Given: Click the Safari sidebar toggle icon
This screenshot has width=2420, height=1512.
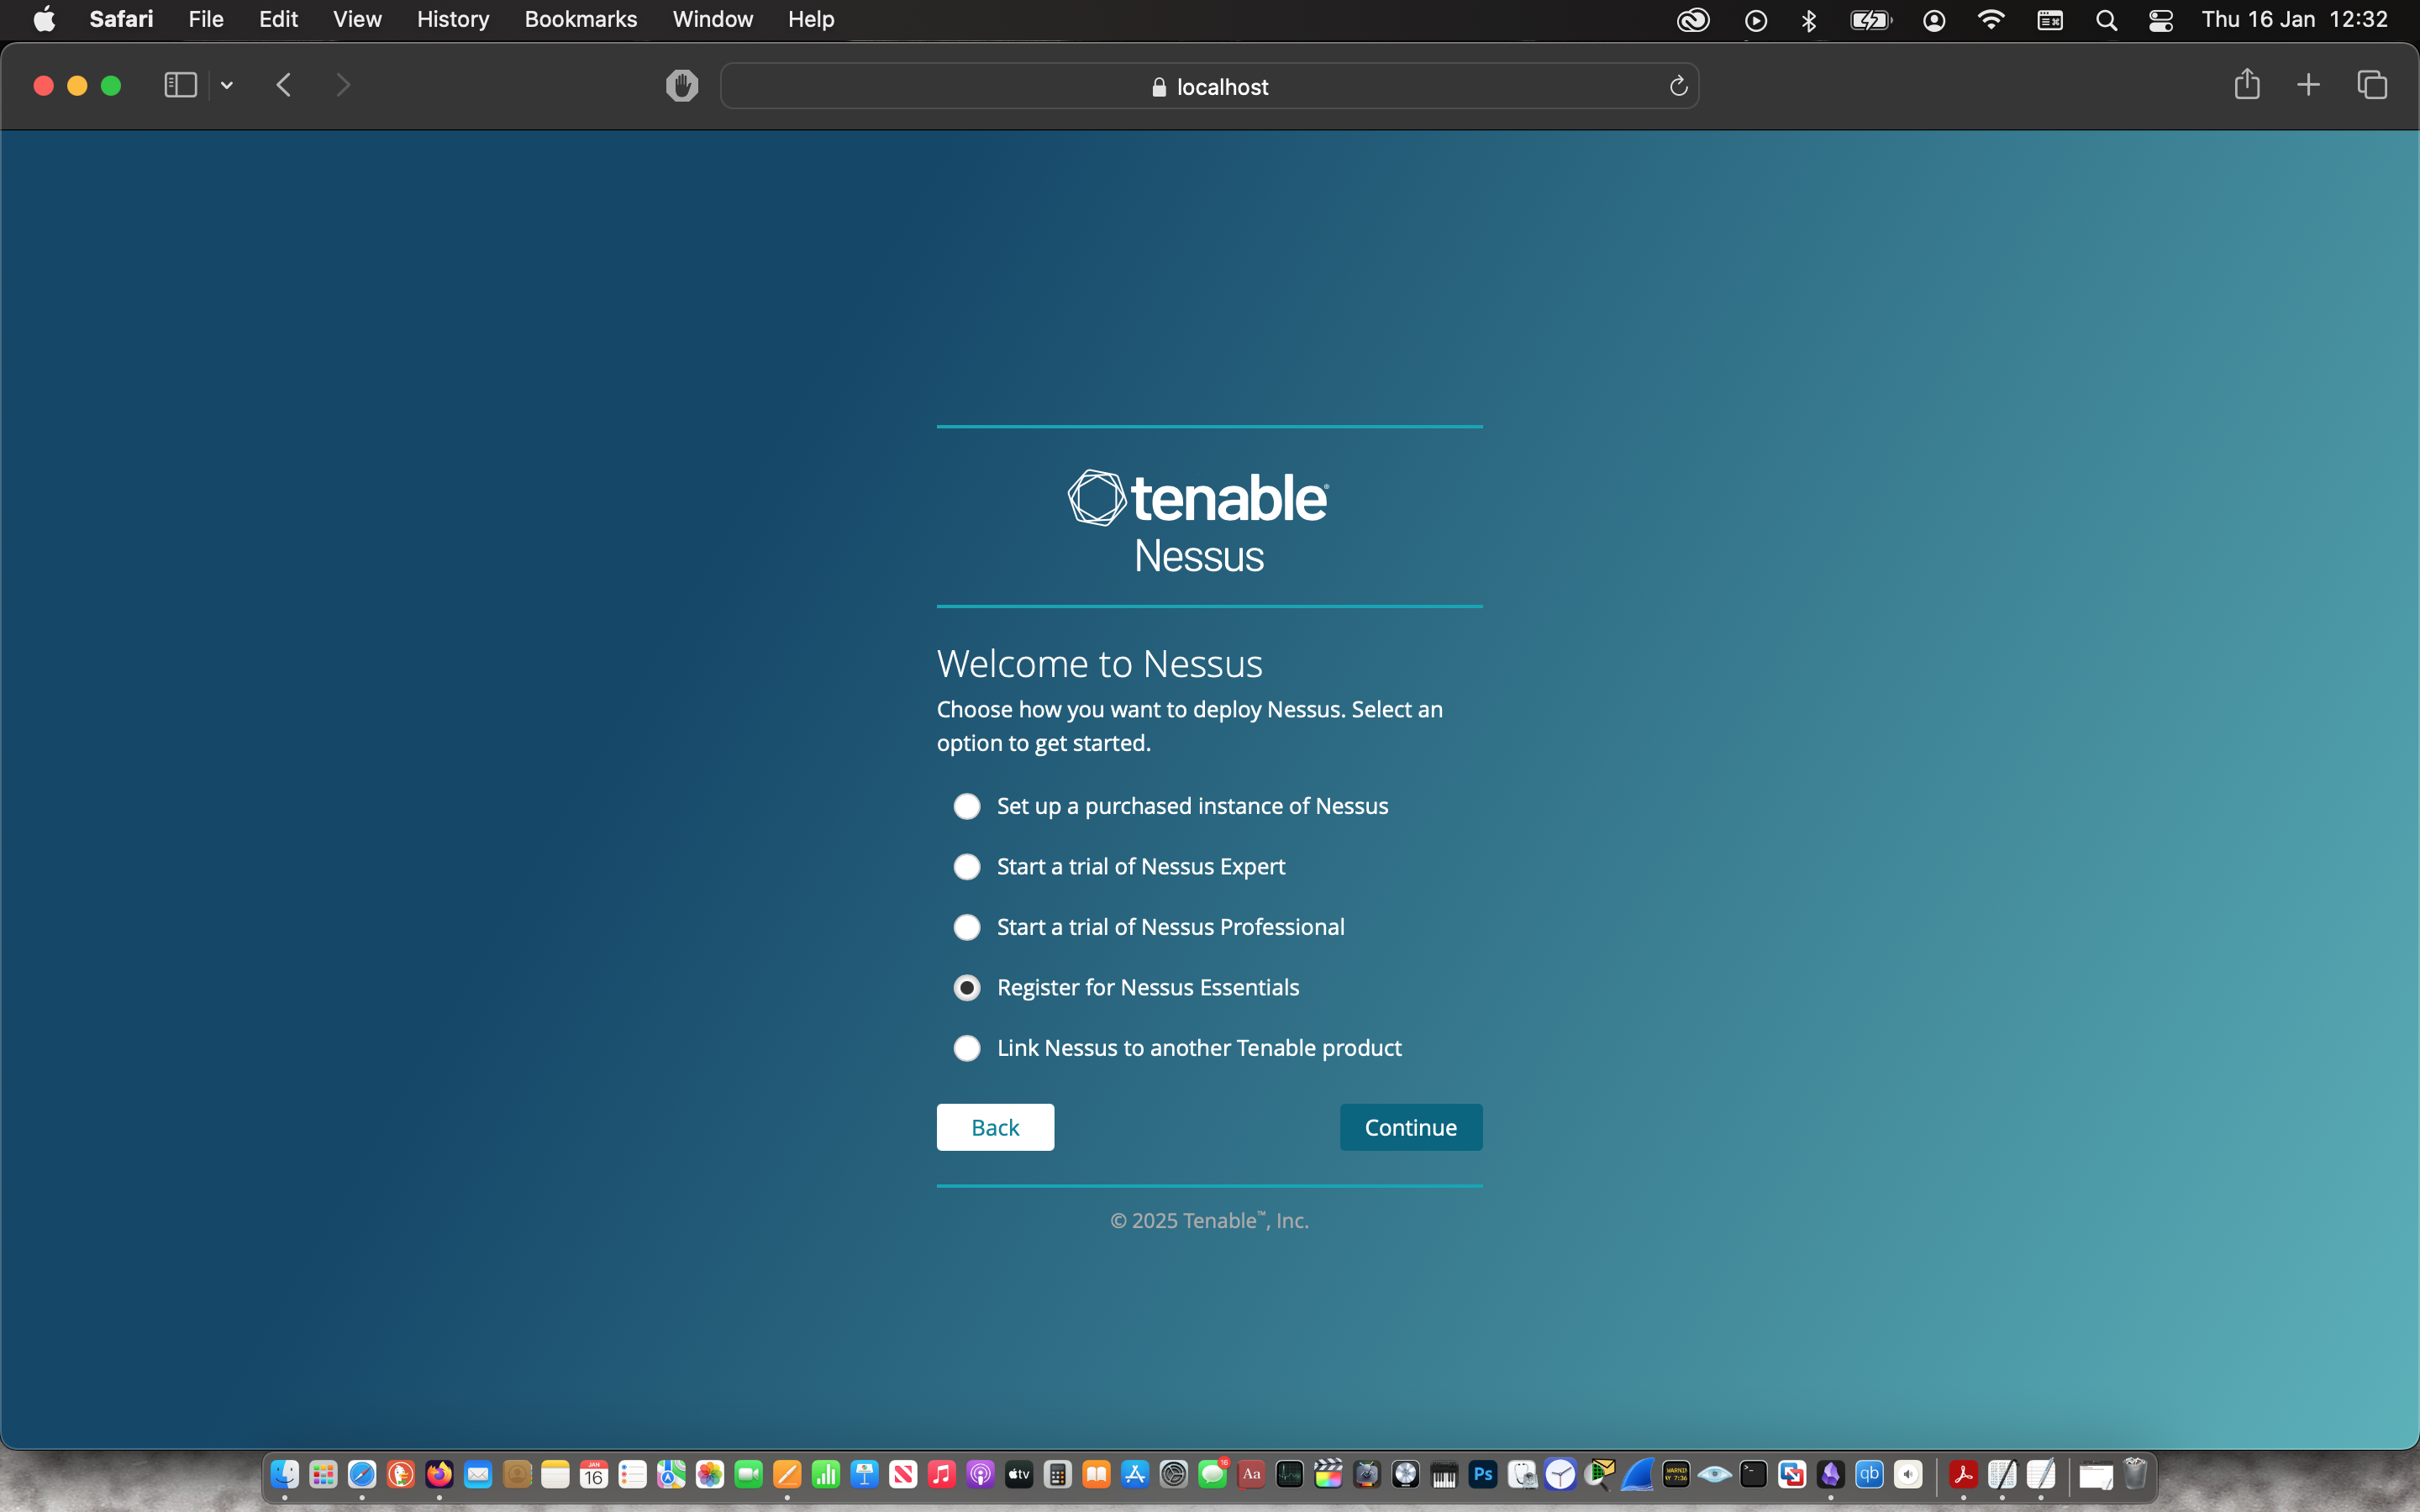Looking at the screenshot, I should (x=180, y=86).
